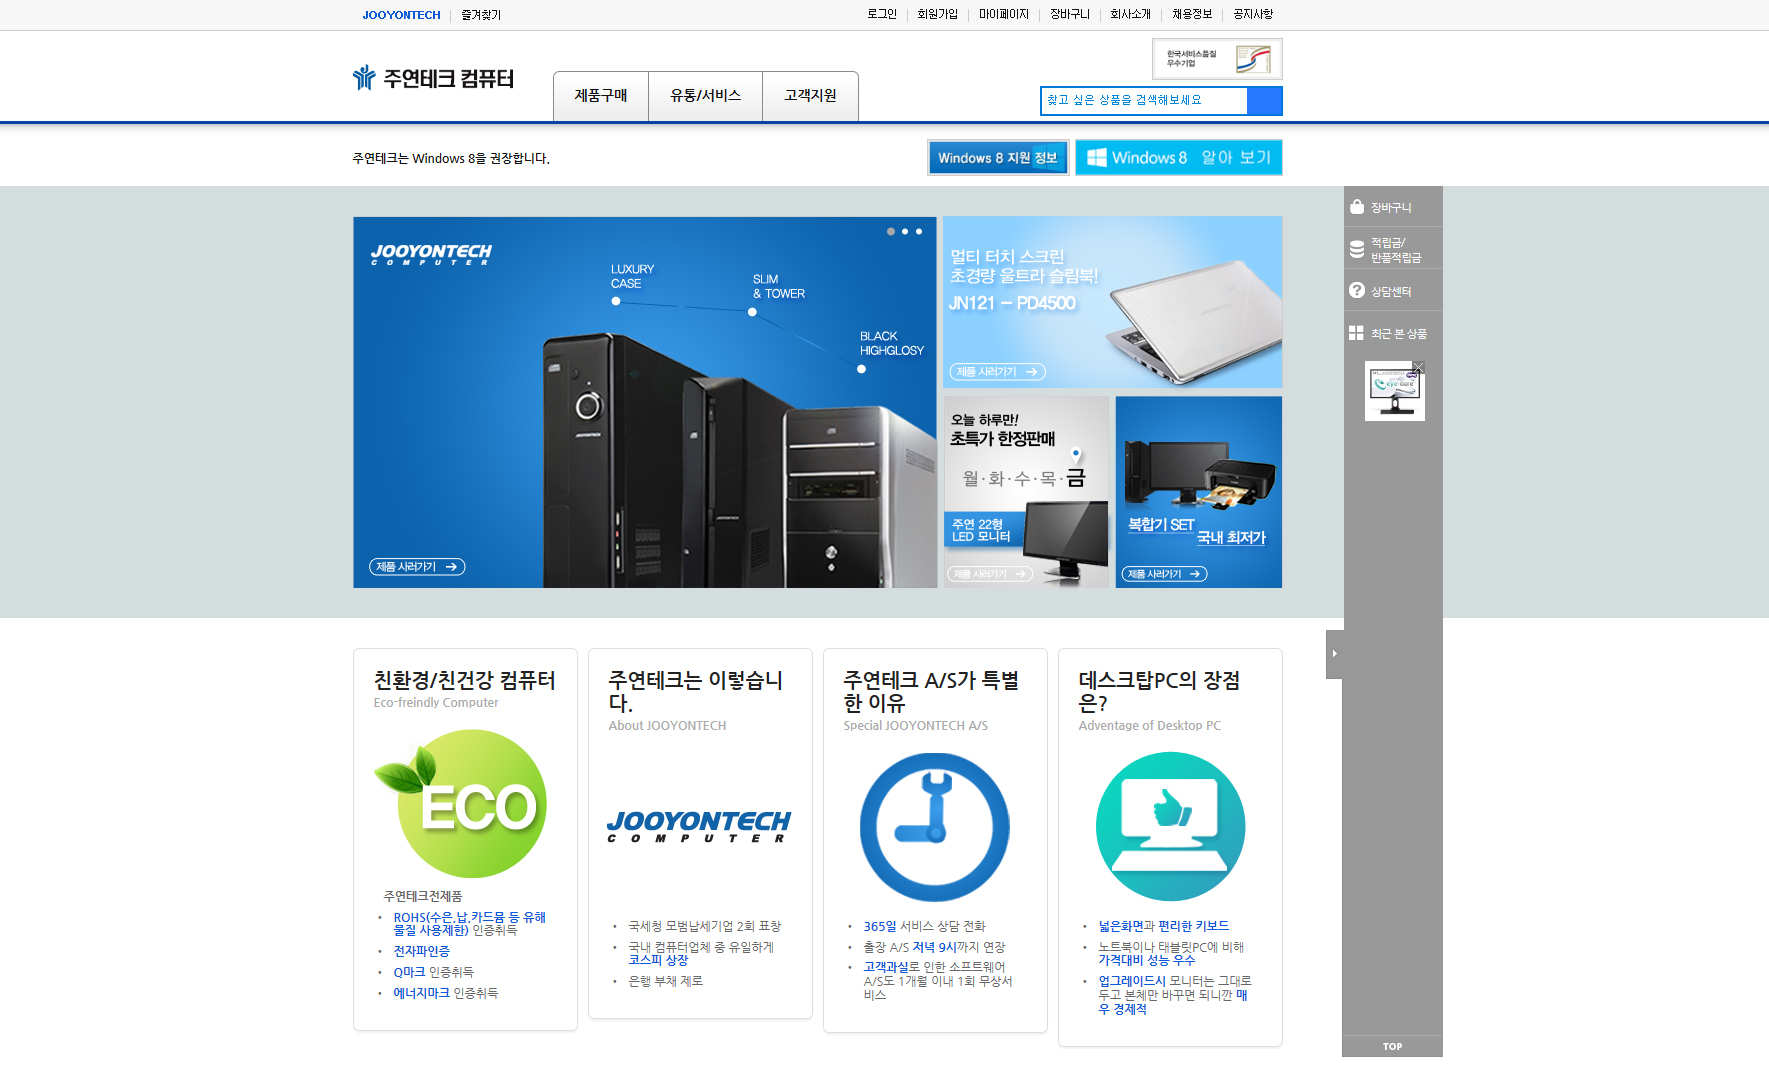Open the 제품구매 tab
Viewport: 1769px width, 1069px height.
point(601,96)
